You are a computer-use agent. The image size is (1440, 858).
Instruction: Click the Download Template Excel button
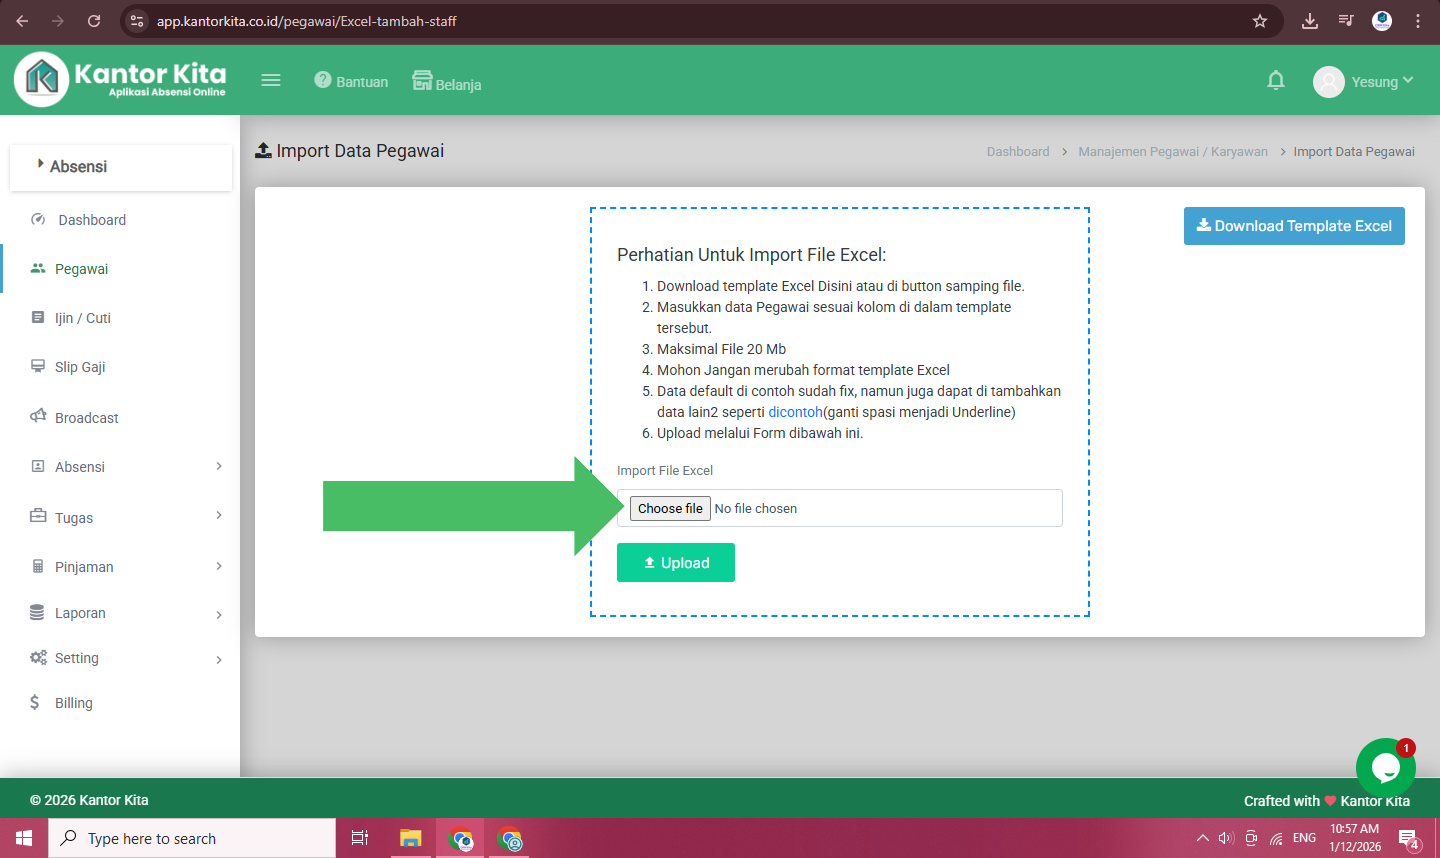coord(1294,226)
